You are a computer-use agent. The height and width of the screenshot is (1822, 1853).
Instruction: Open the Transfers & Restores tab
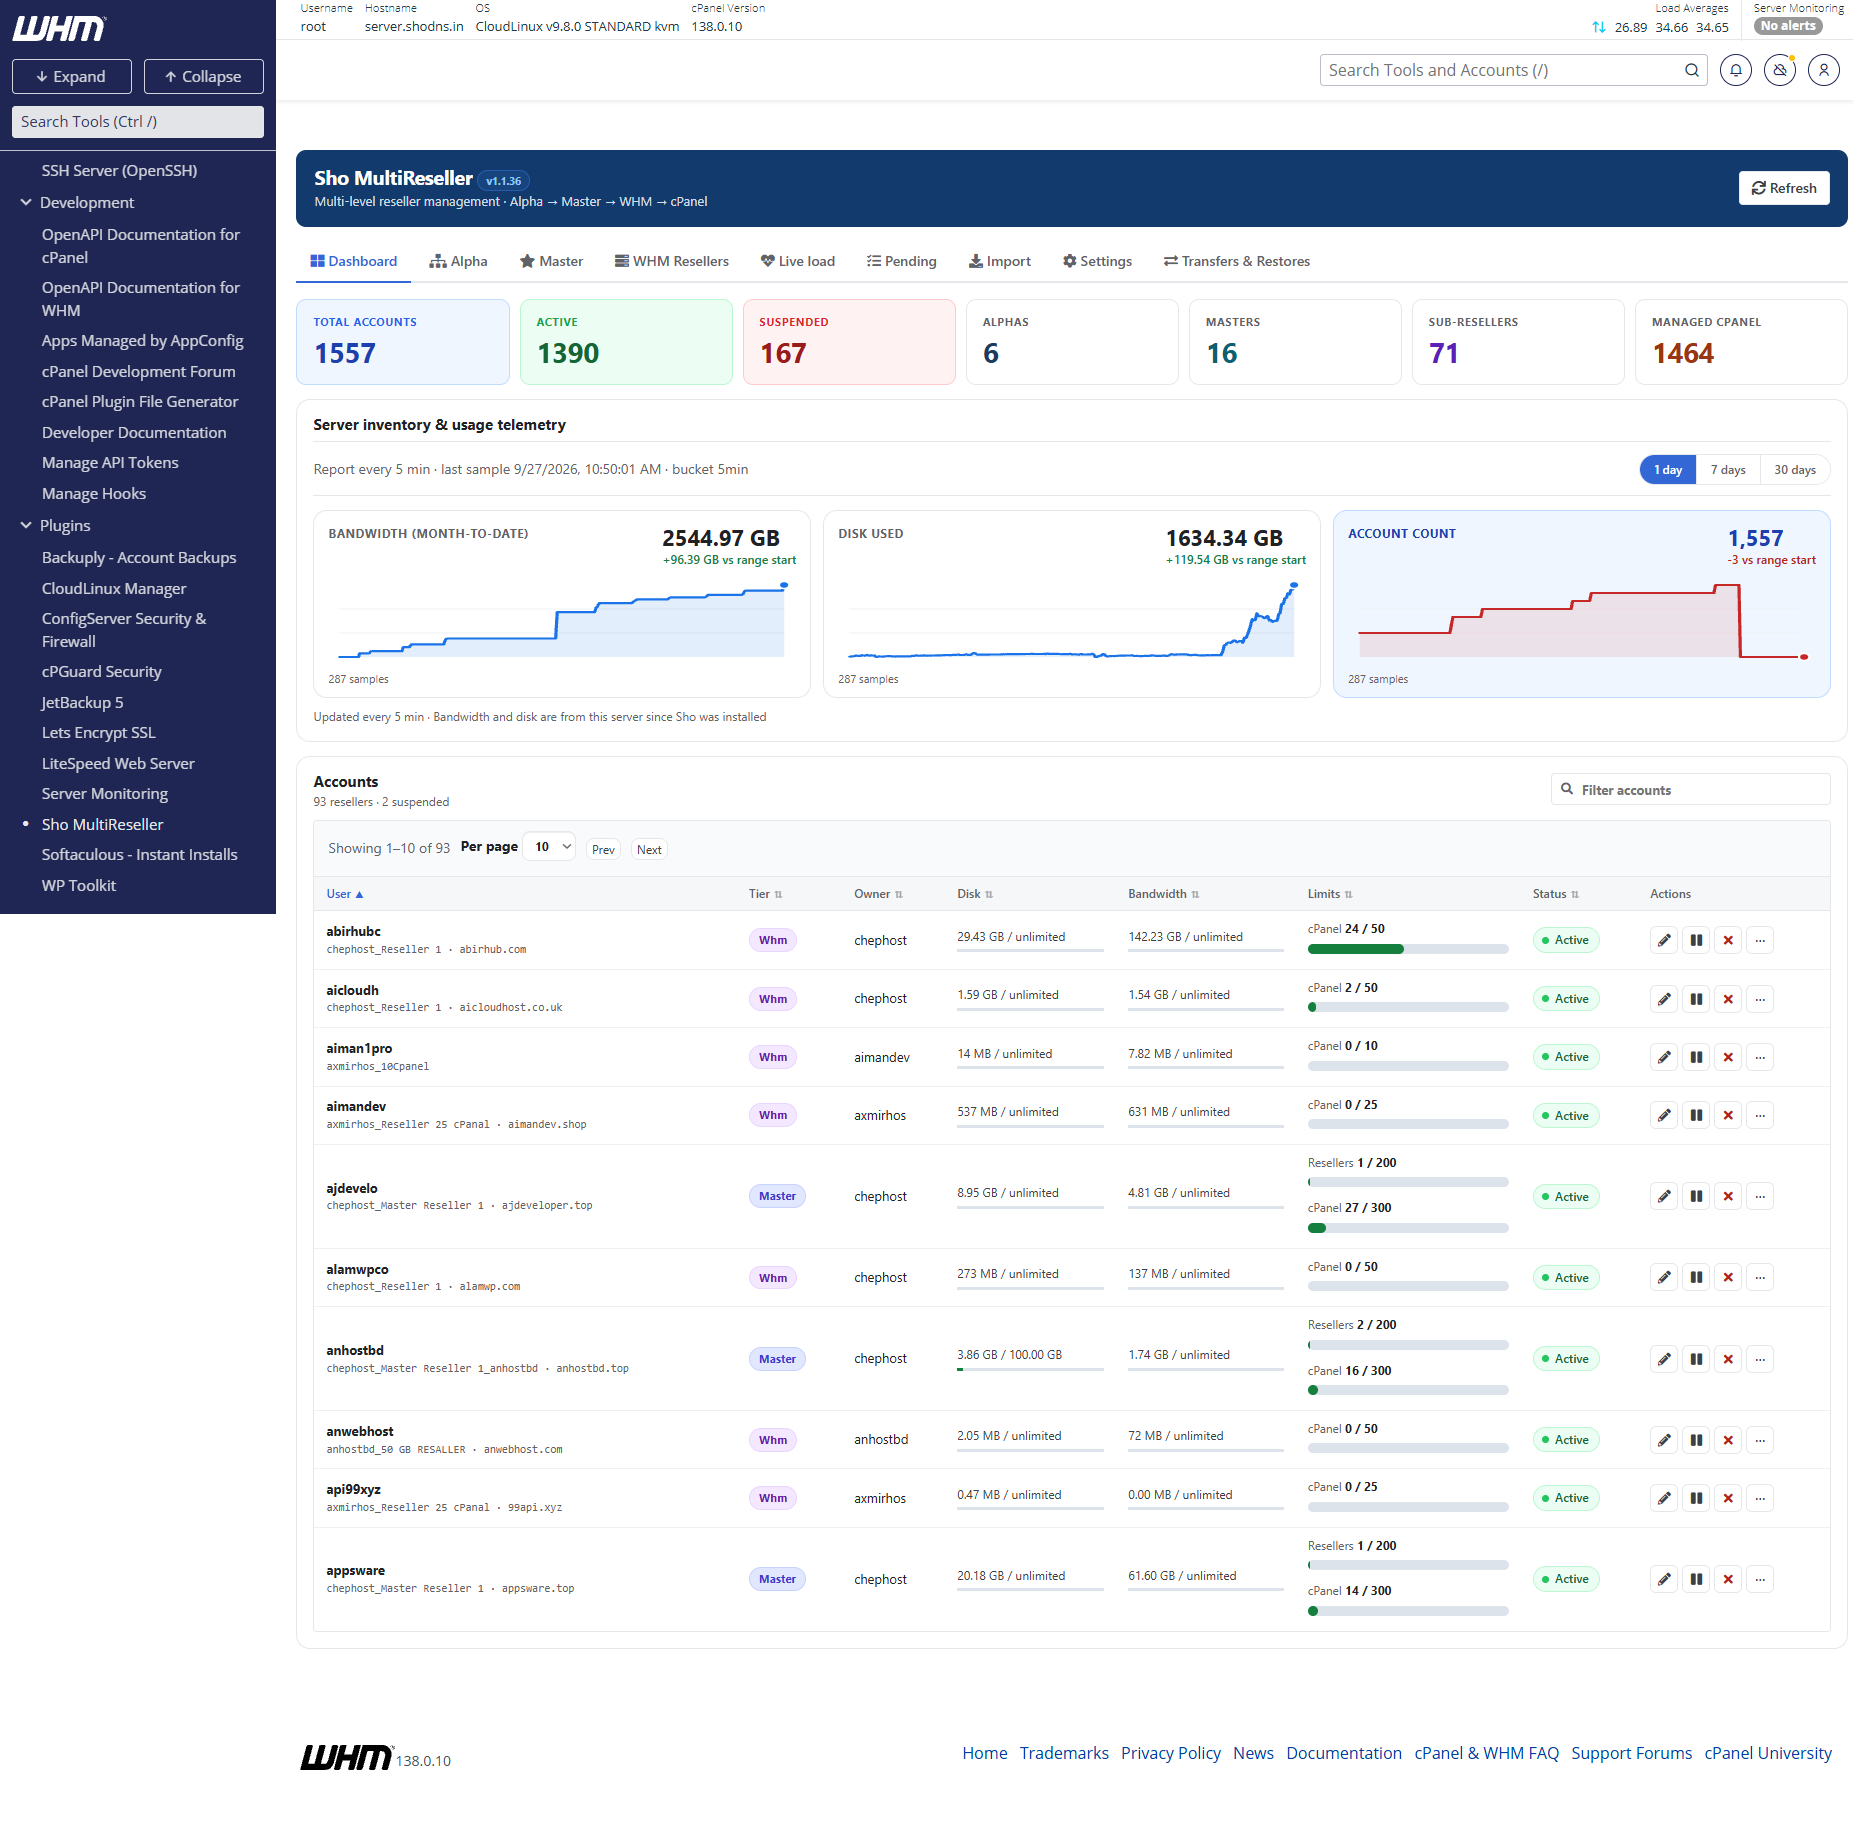point(1237,261)
